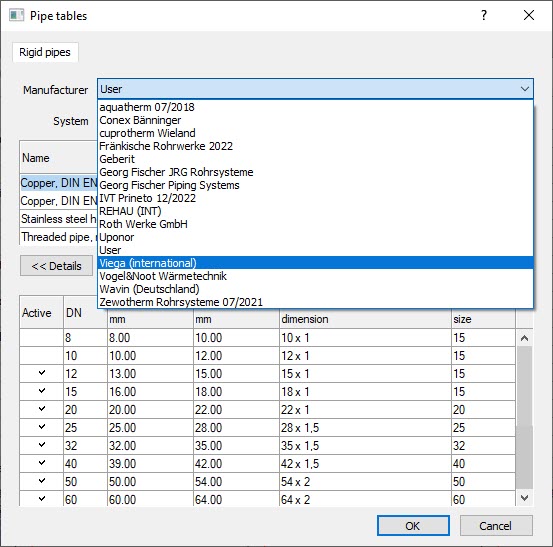Select the Stainless steel row
This screenshot has width=553, height=547.
(x=59, y=219)
